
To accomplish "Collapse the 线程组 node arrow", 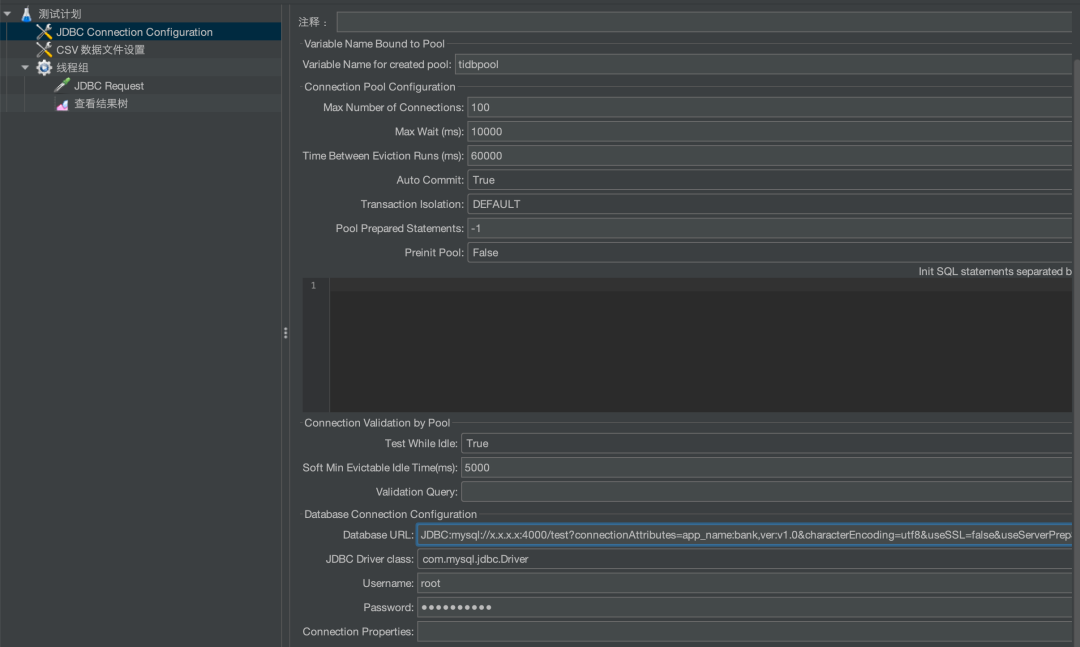I will click(25, 68).
